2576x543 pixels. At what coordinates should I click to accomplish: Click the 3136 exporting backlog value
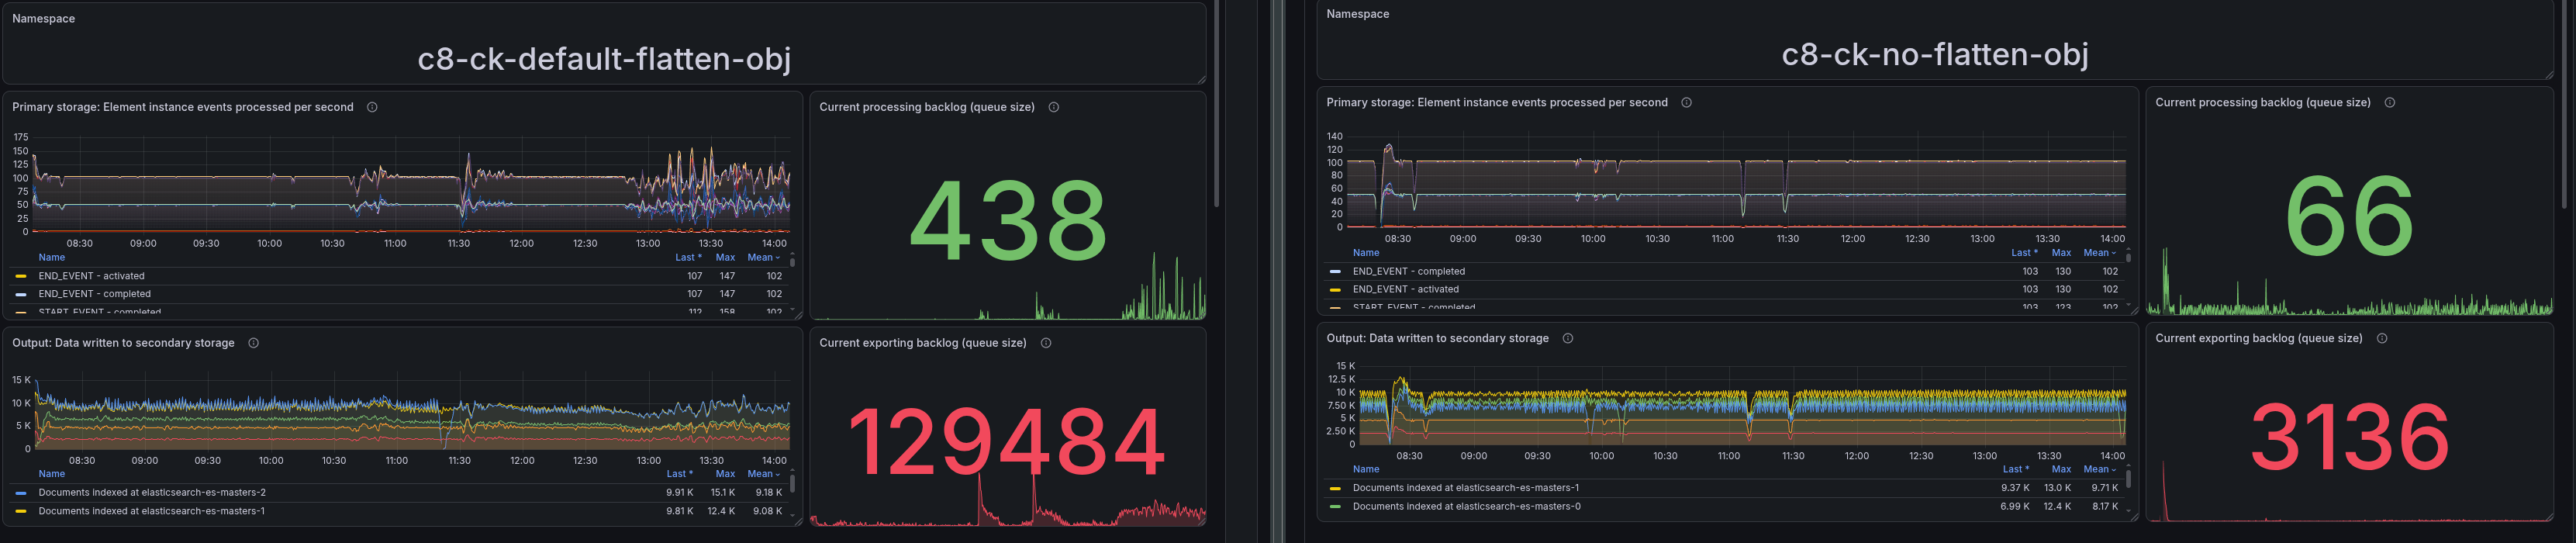pos(2349,437)
